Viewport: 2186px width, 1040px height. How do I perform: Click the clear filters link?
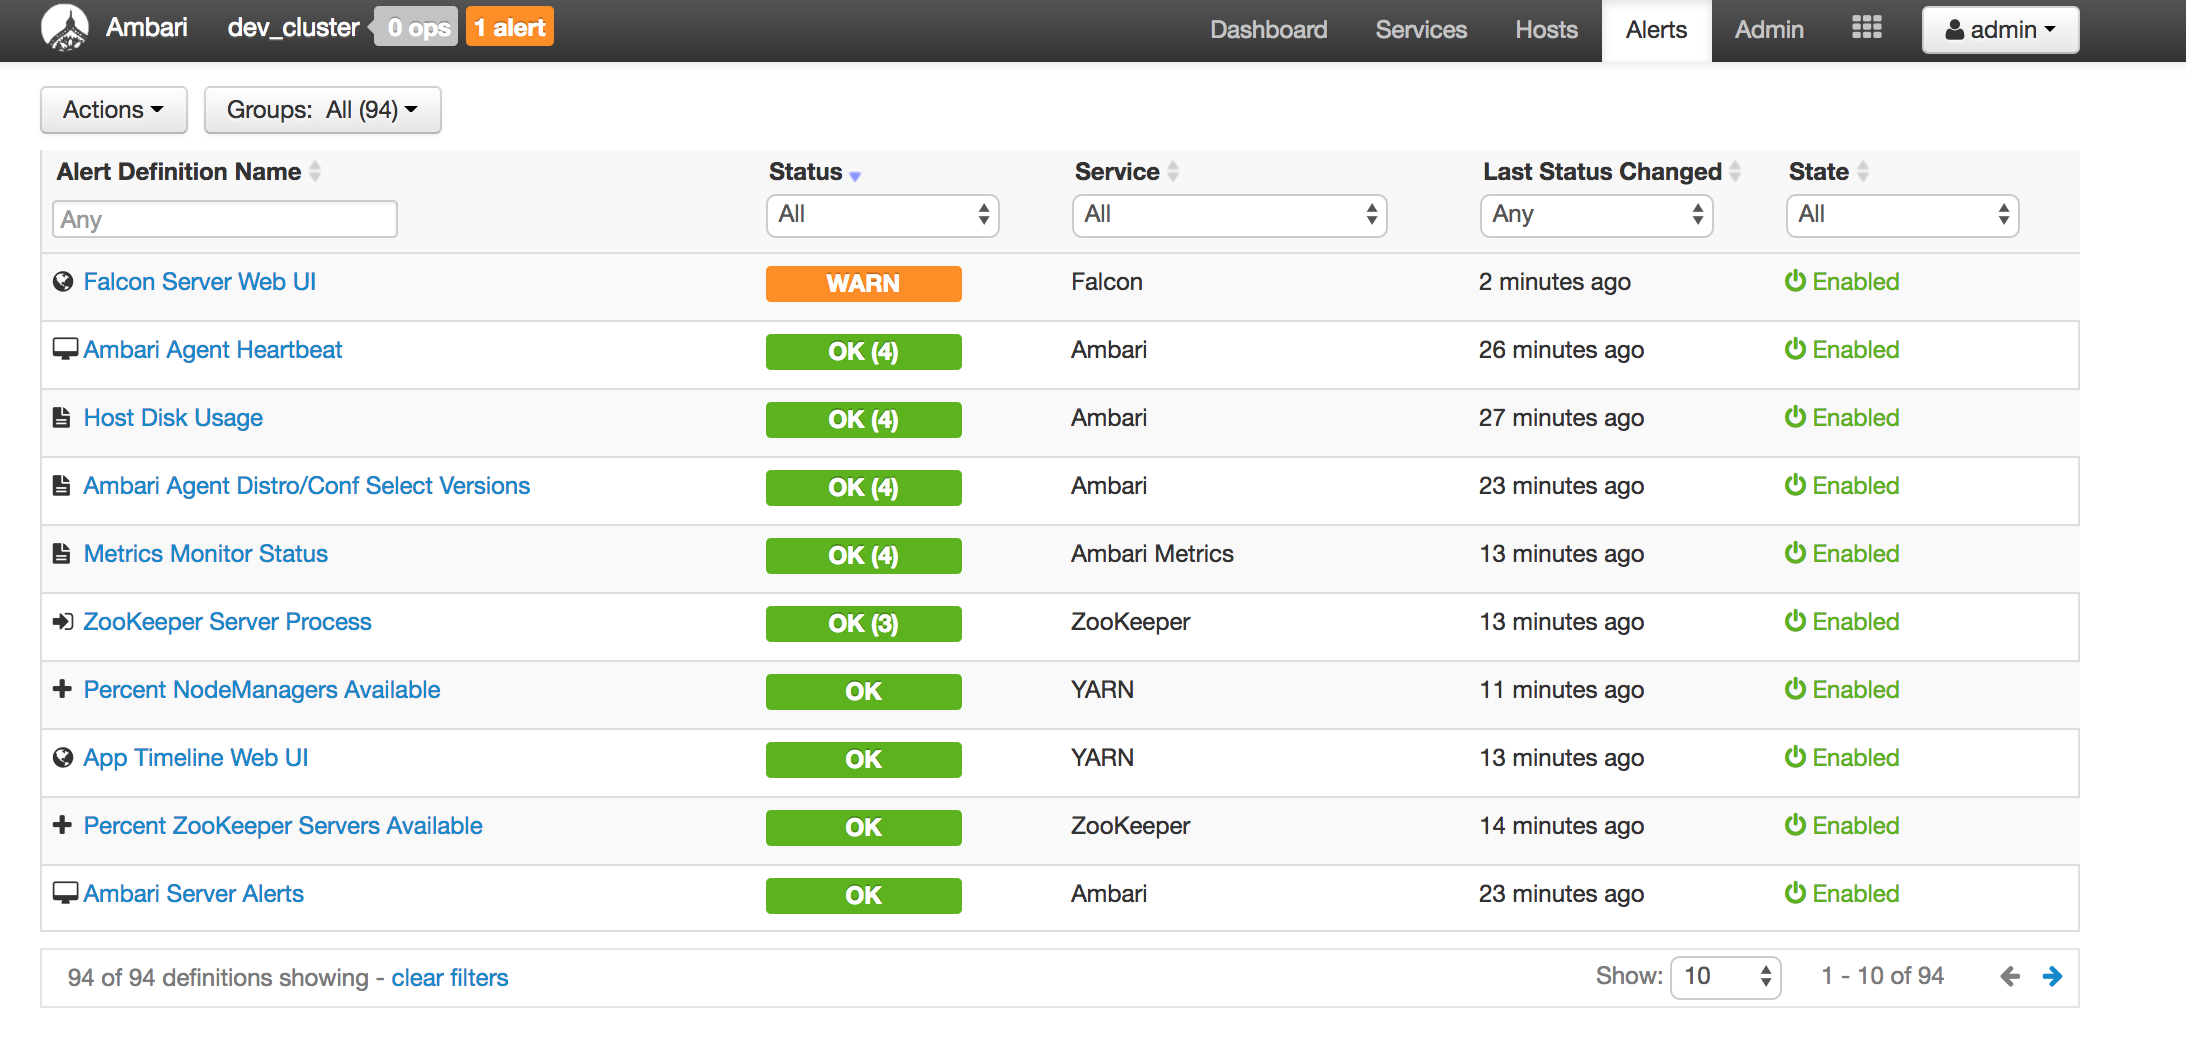pyautogui.click(x=449, y=978)
